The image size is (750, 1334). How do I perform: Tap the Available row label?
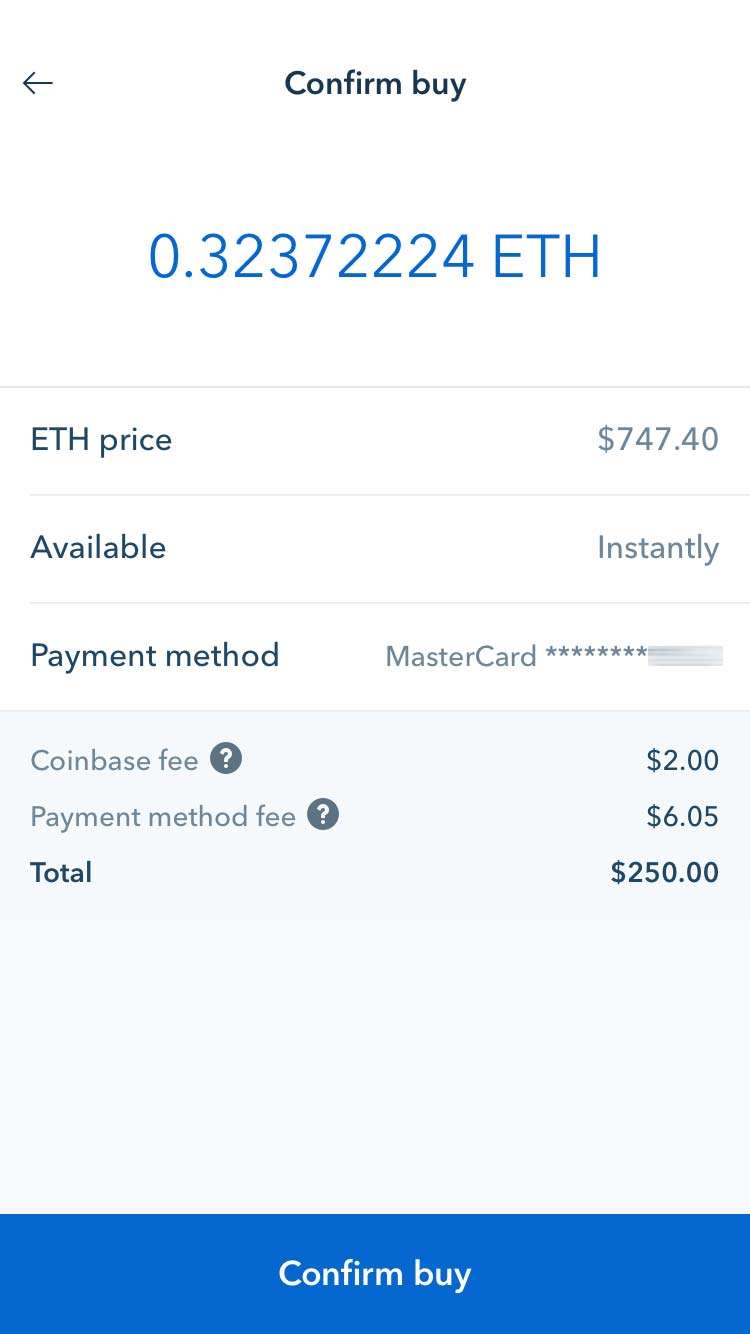pos(98,548)
